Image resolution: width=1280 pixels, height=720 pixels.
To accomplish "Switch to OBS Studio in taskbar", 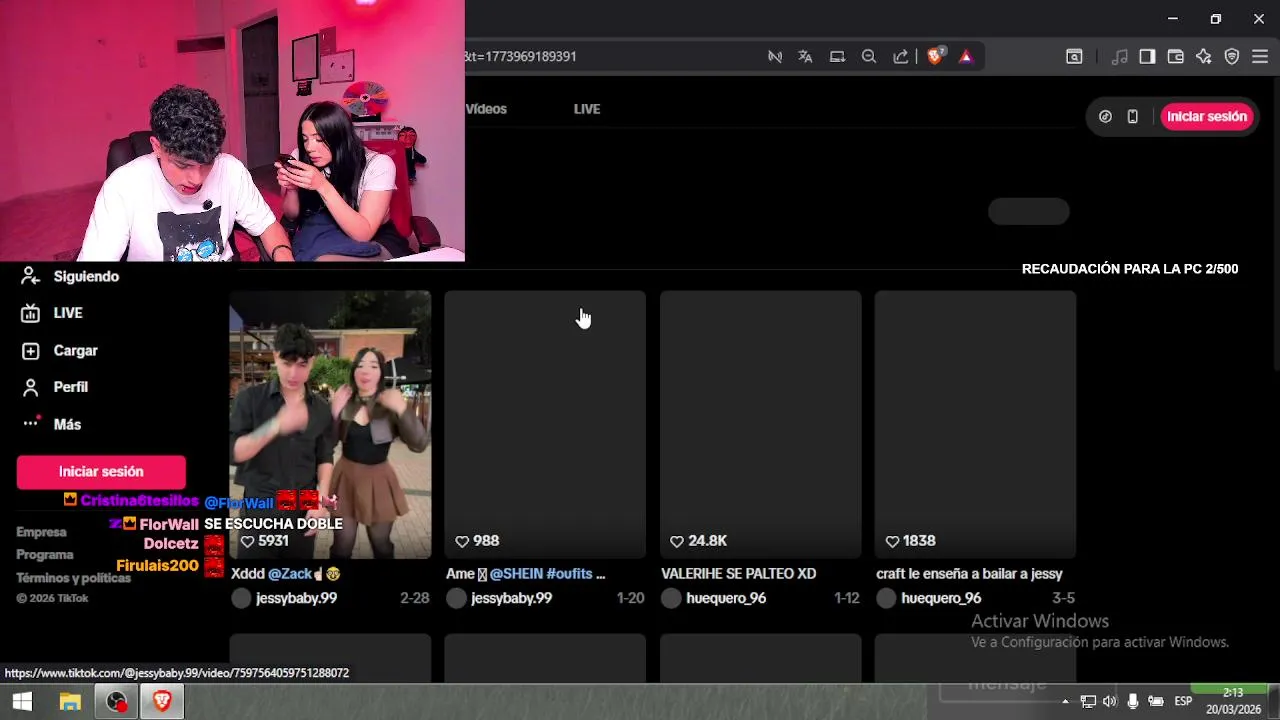I will 117,702.
